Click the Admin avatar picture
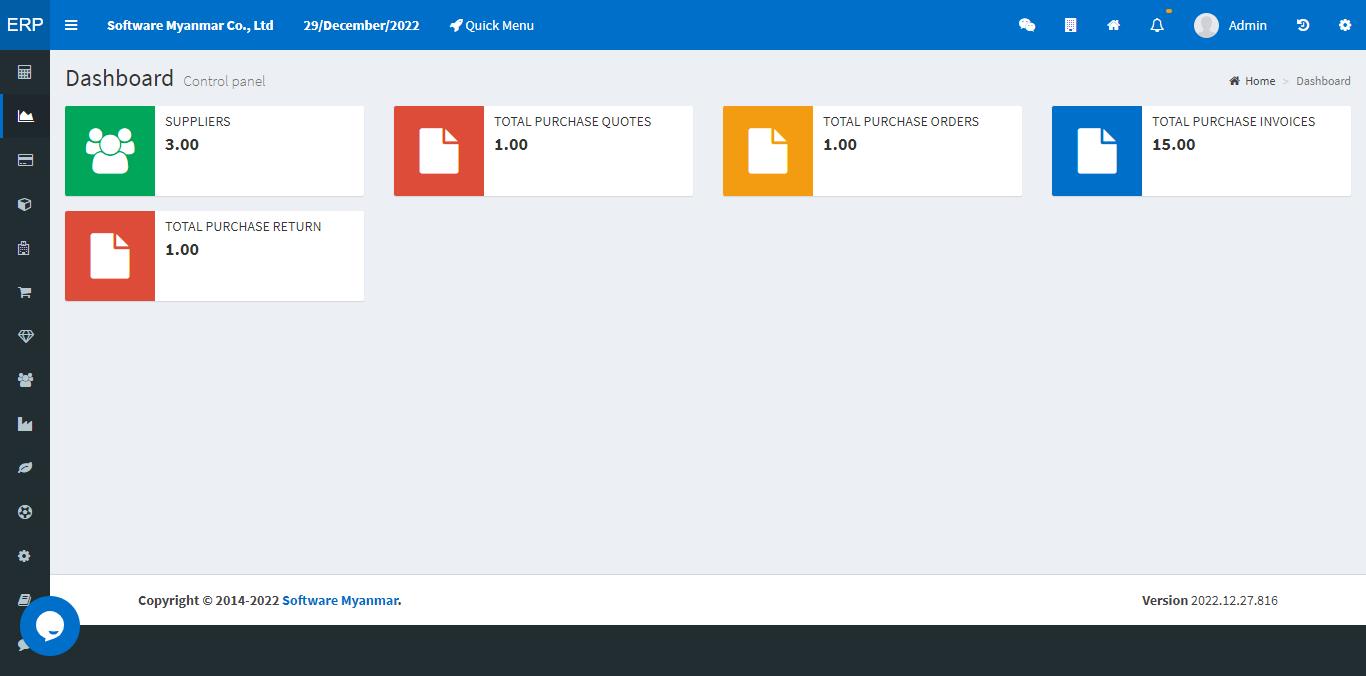 coord(1206,25)
